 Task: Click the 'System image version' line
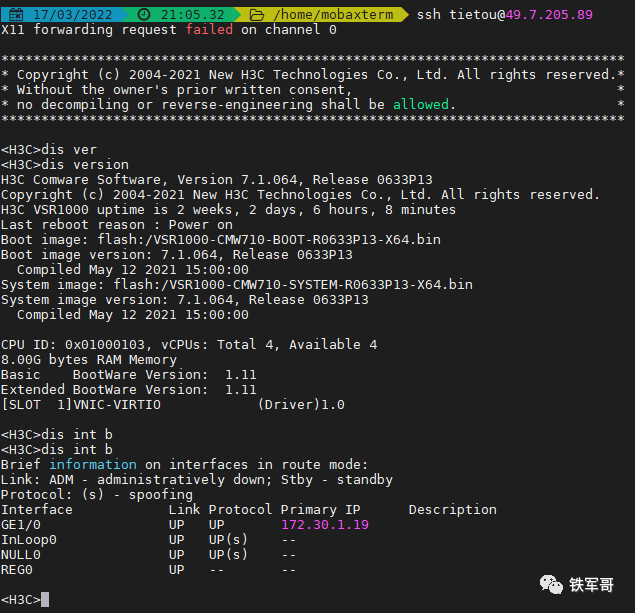click(x=185, y=300)
